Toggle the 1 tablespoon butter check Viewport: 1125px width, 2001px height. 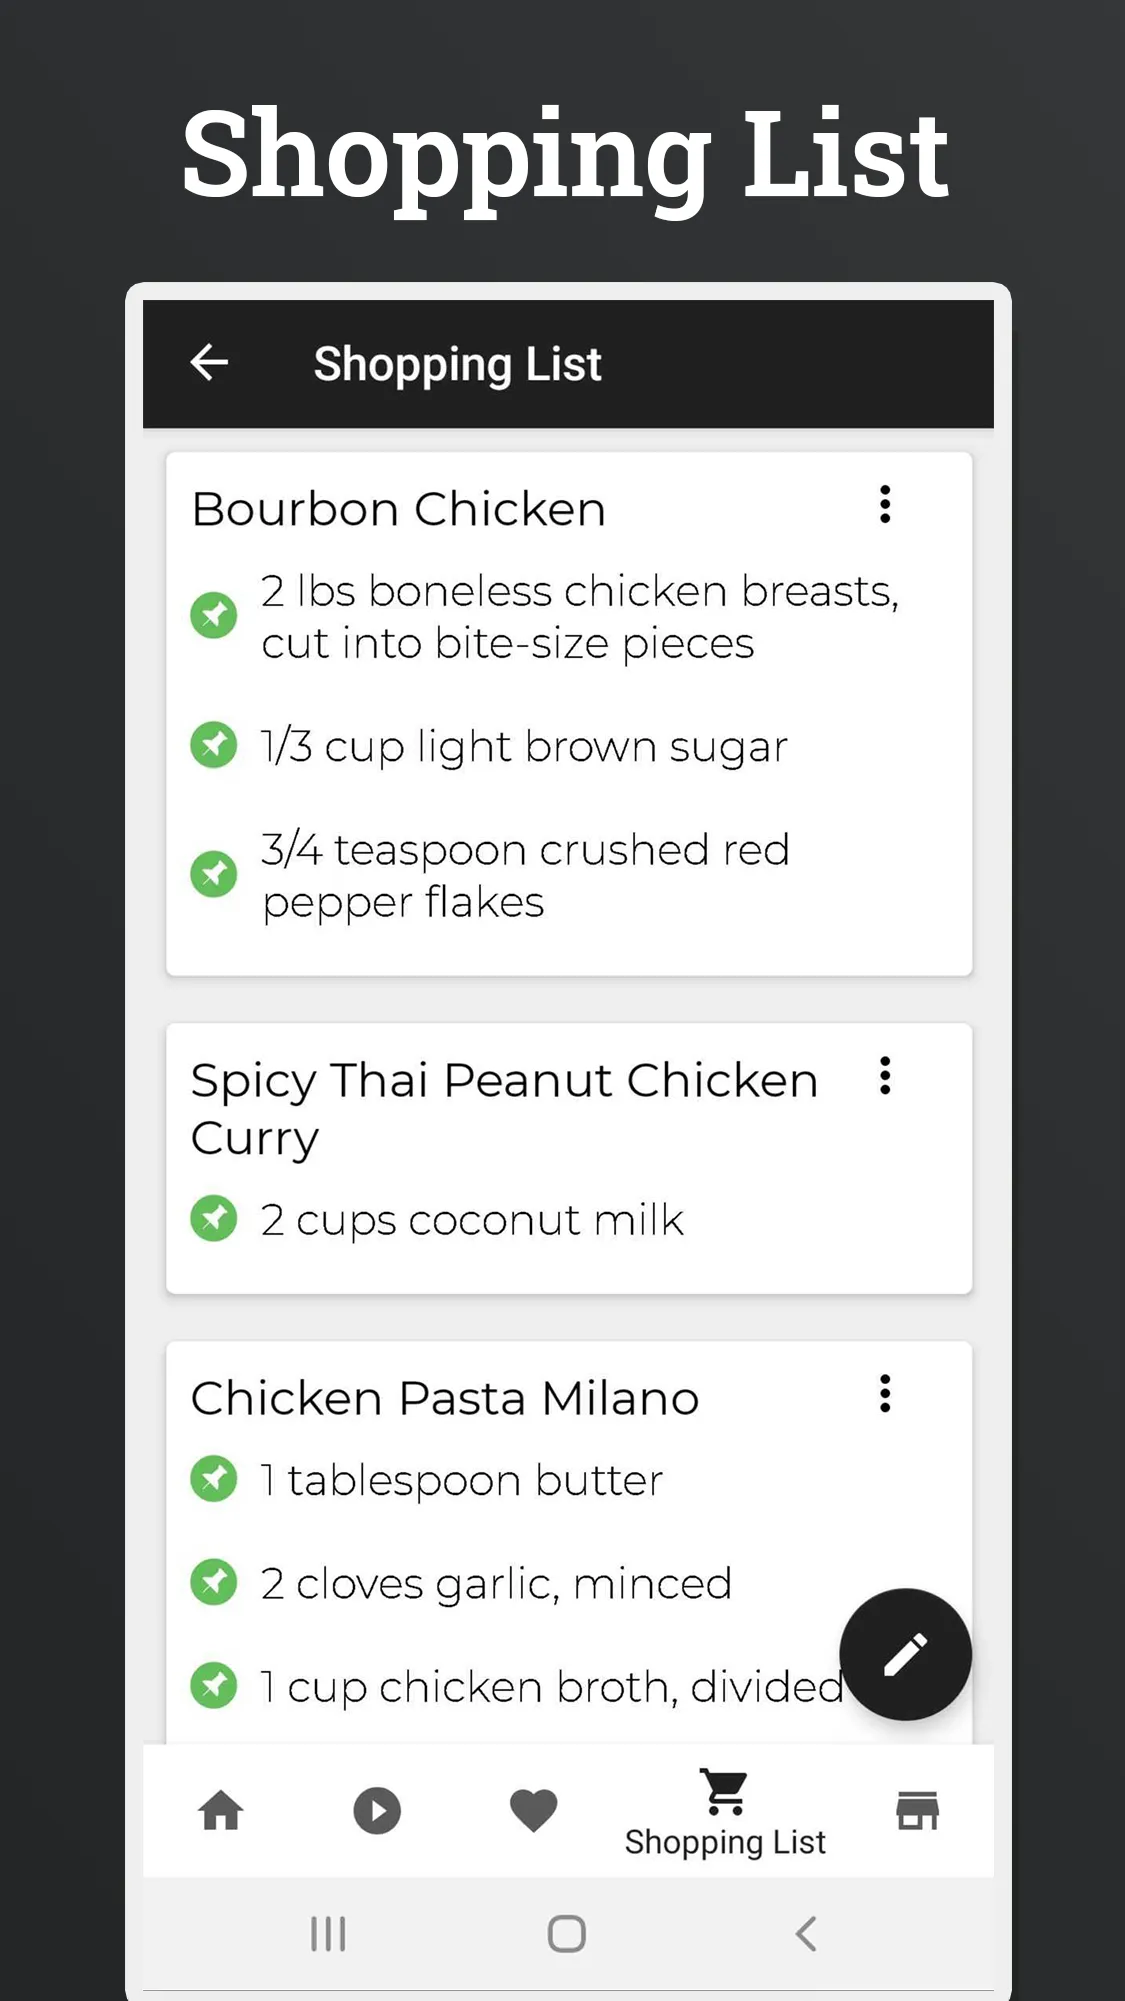(214, 1479)
